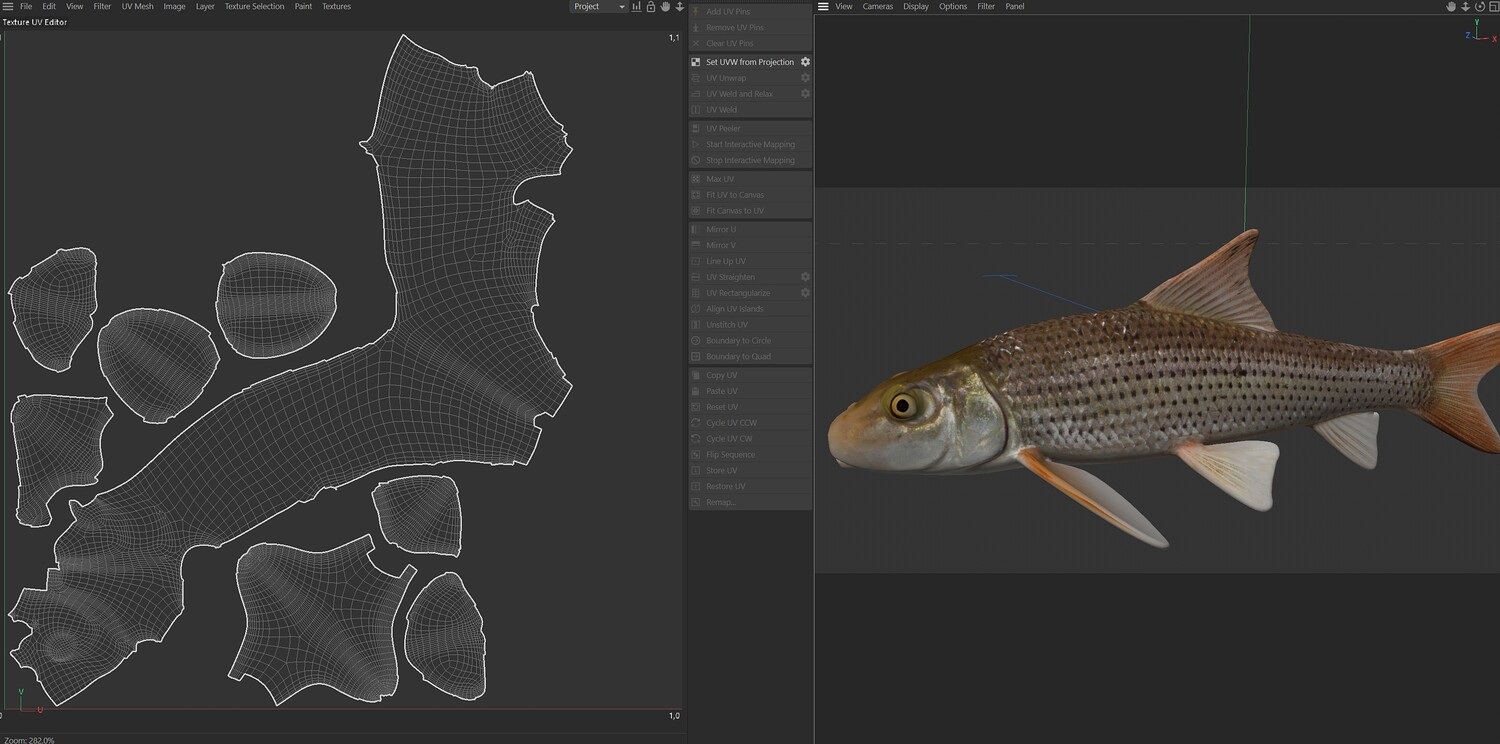Open the UV Mesh menu
Image resolution: width=1500 pixels, height=744 pixels.
click(x=138, y=7)
